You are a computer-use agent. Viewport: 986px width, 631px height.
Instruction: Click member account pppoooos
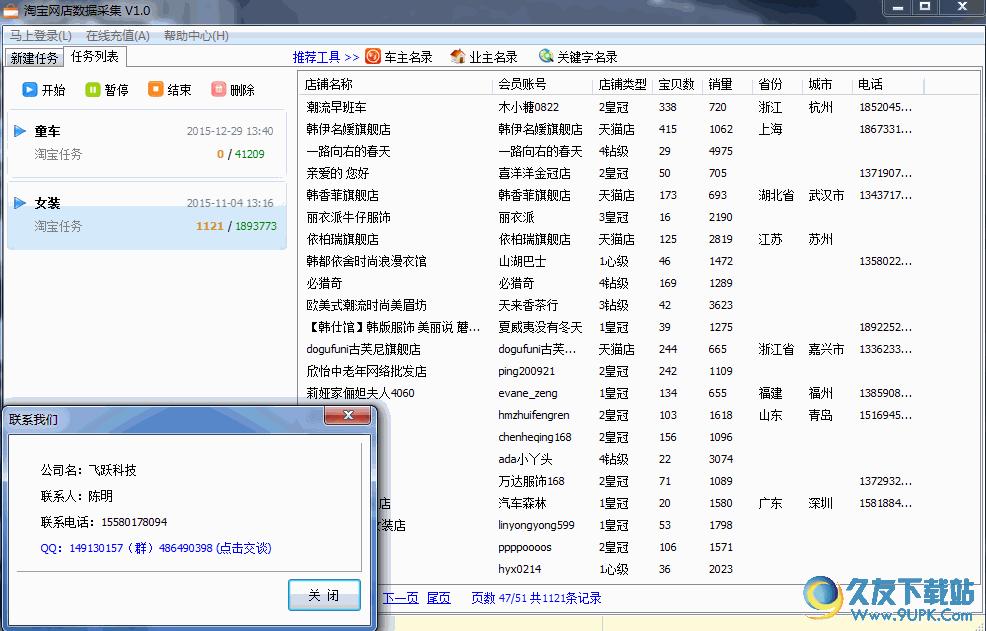pyautogui.click(x=525, y=547)
